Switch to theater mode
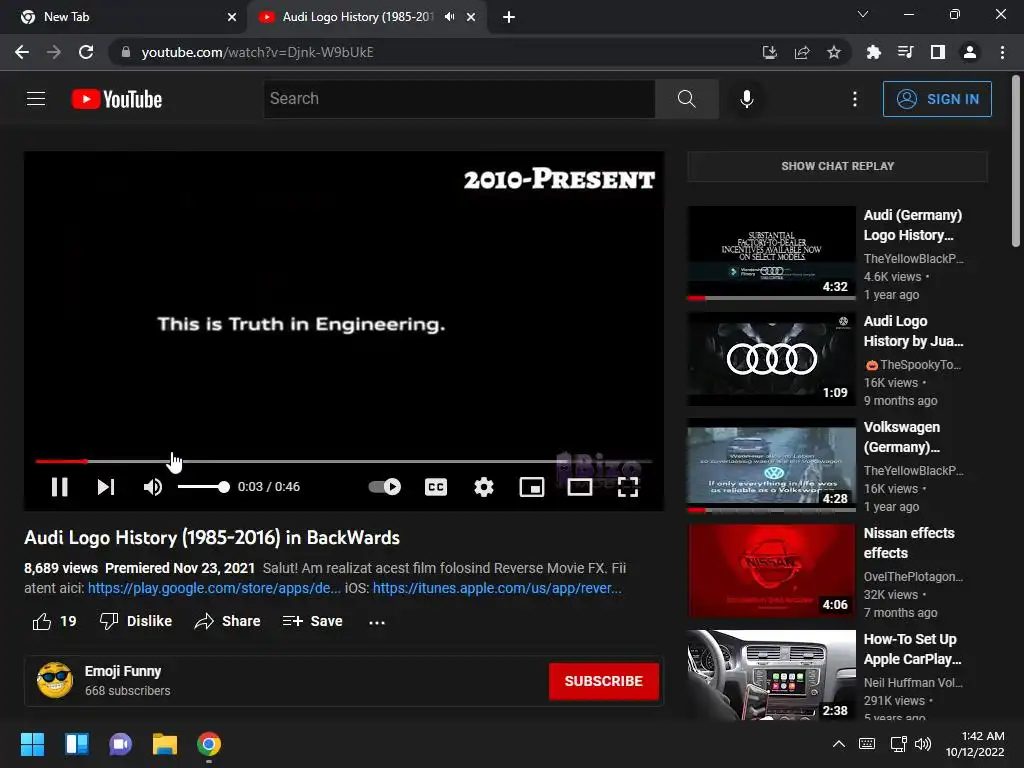This screenshot has height=768, width=1024. tap(580, 487)
